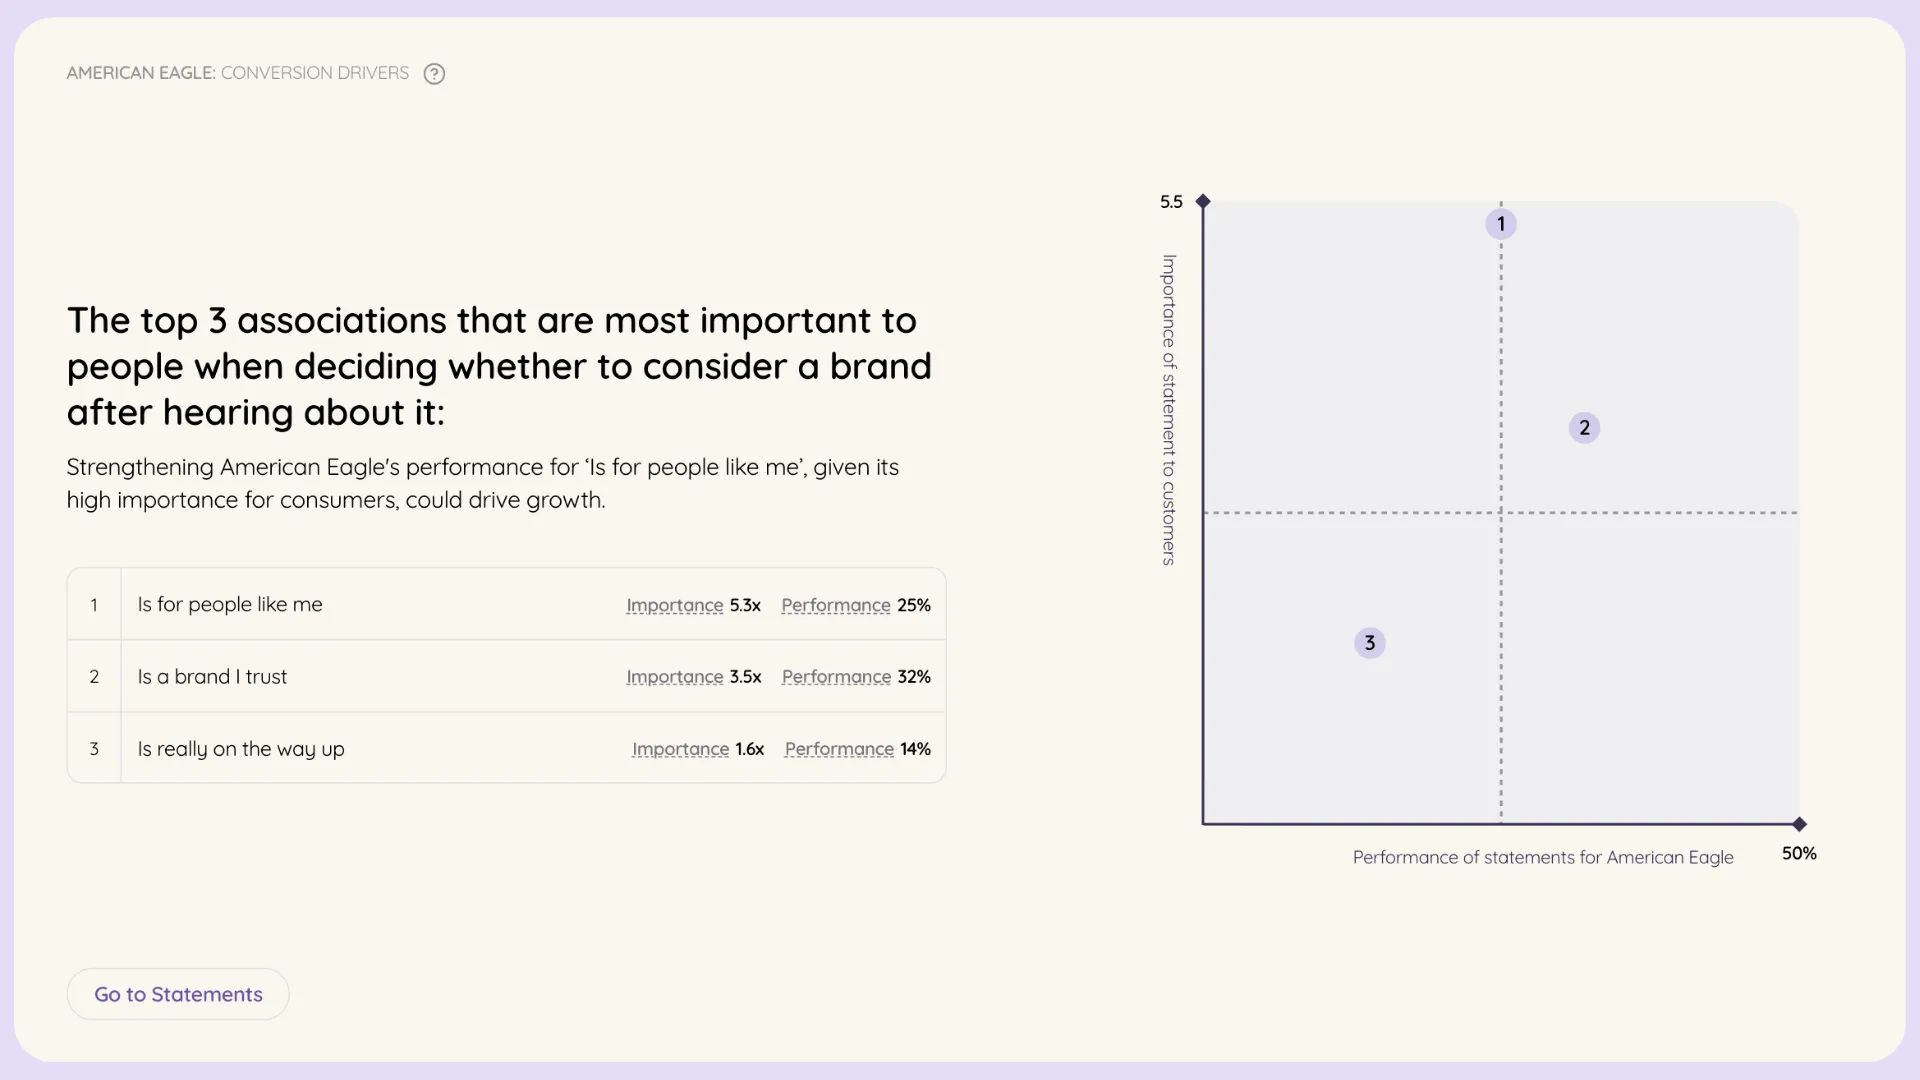Click the rank 1 cell in the table
The image size is (1920, 1080).
(94, 605)
